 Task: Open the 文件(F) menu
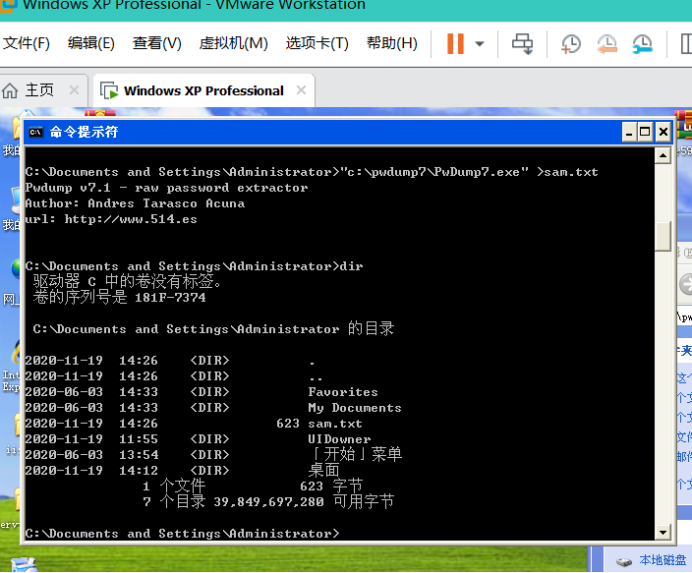coord(26,43)
